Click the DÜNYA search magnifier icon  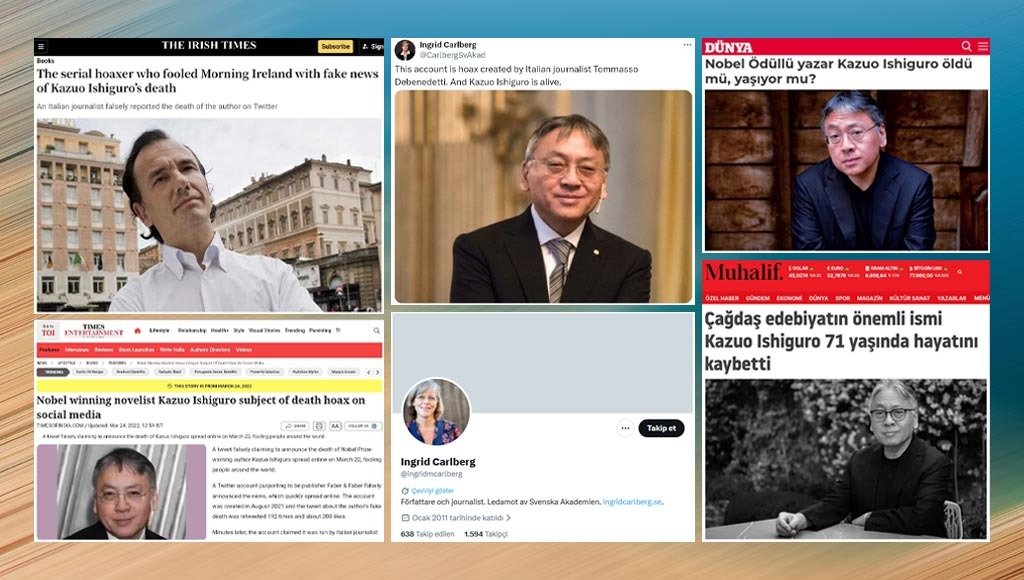[967, 46]
